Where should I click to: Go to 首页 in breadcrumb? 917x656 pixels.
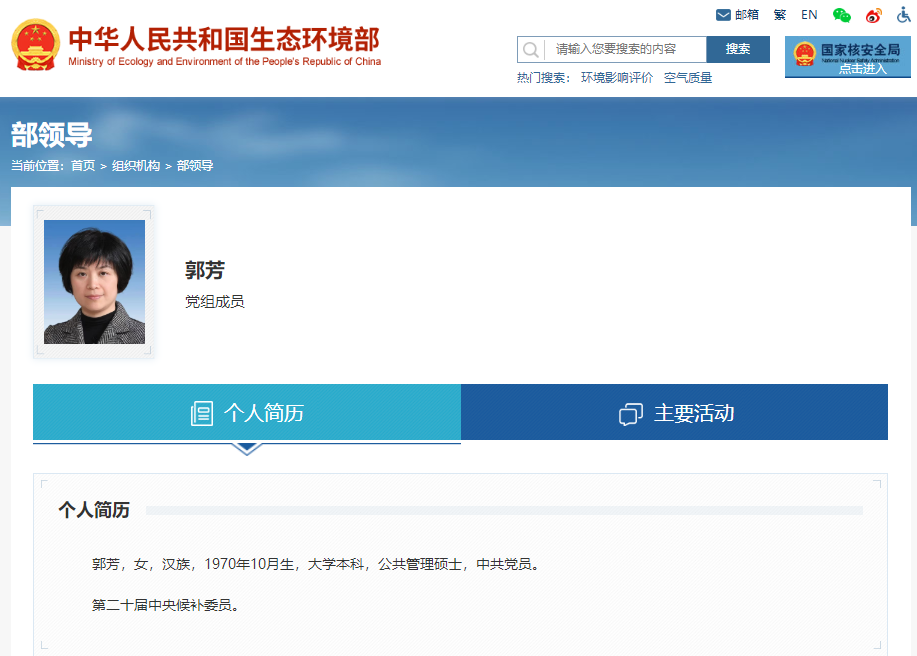click(83, 166)
